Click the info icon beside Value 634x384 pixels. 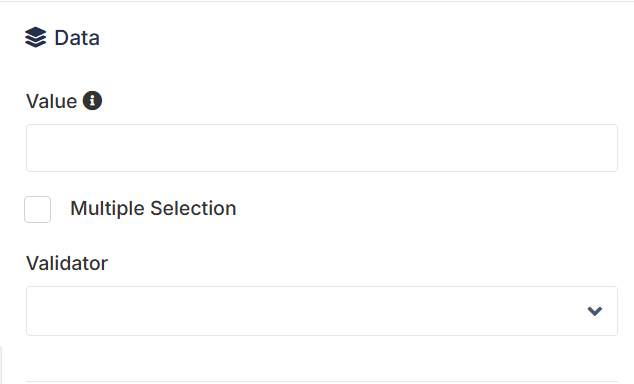click(x=93, y=101)
